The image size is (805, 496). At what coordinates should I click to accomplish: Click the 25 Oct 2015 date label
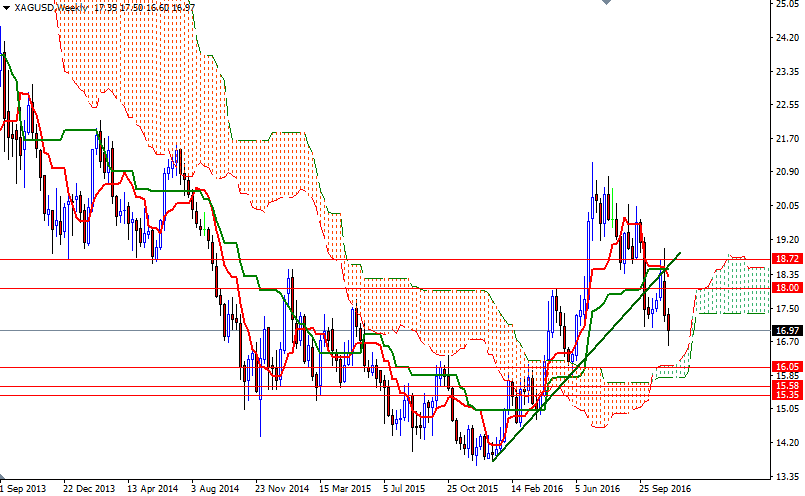coord(472,488)
